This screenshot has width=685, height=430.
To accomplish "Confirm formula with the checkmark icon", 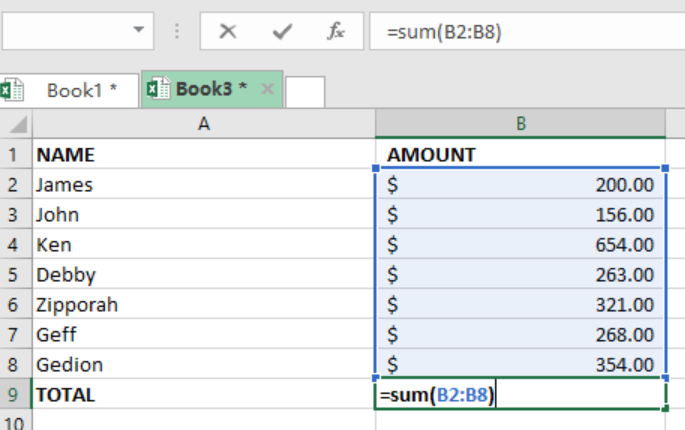I will click(x=282, y=31).
